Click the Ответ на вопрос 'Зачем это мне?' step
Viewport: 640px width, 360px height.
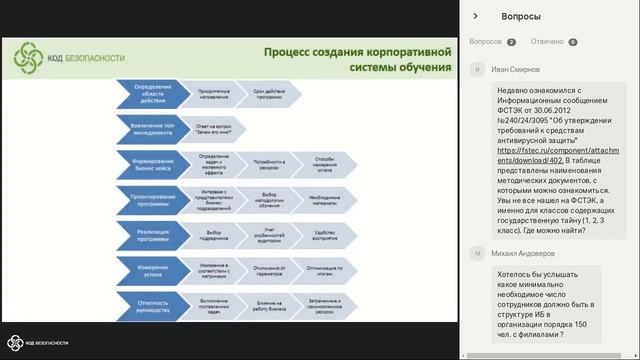pos(213,129)
